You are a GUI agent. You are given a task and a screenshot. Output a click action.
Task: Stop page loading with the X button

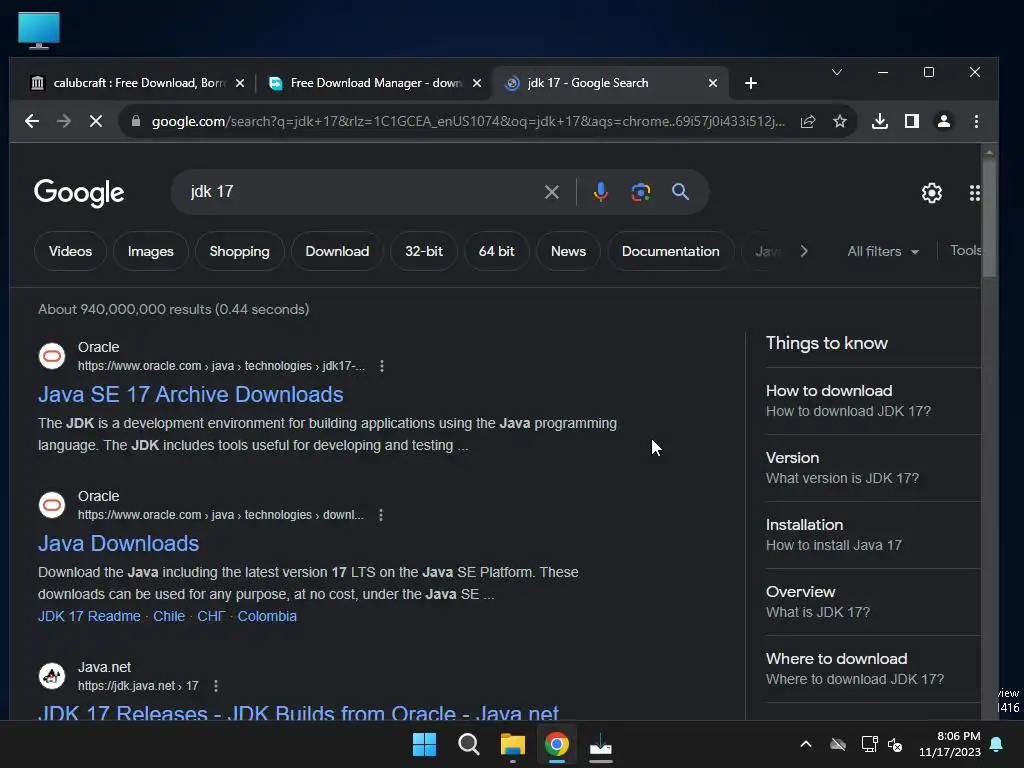coord(96,121)
